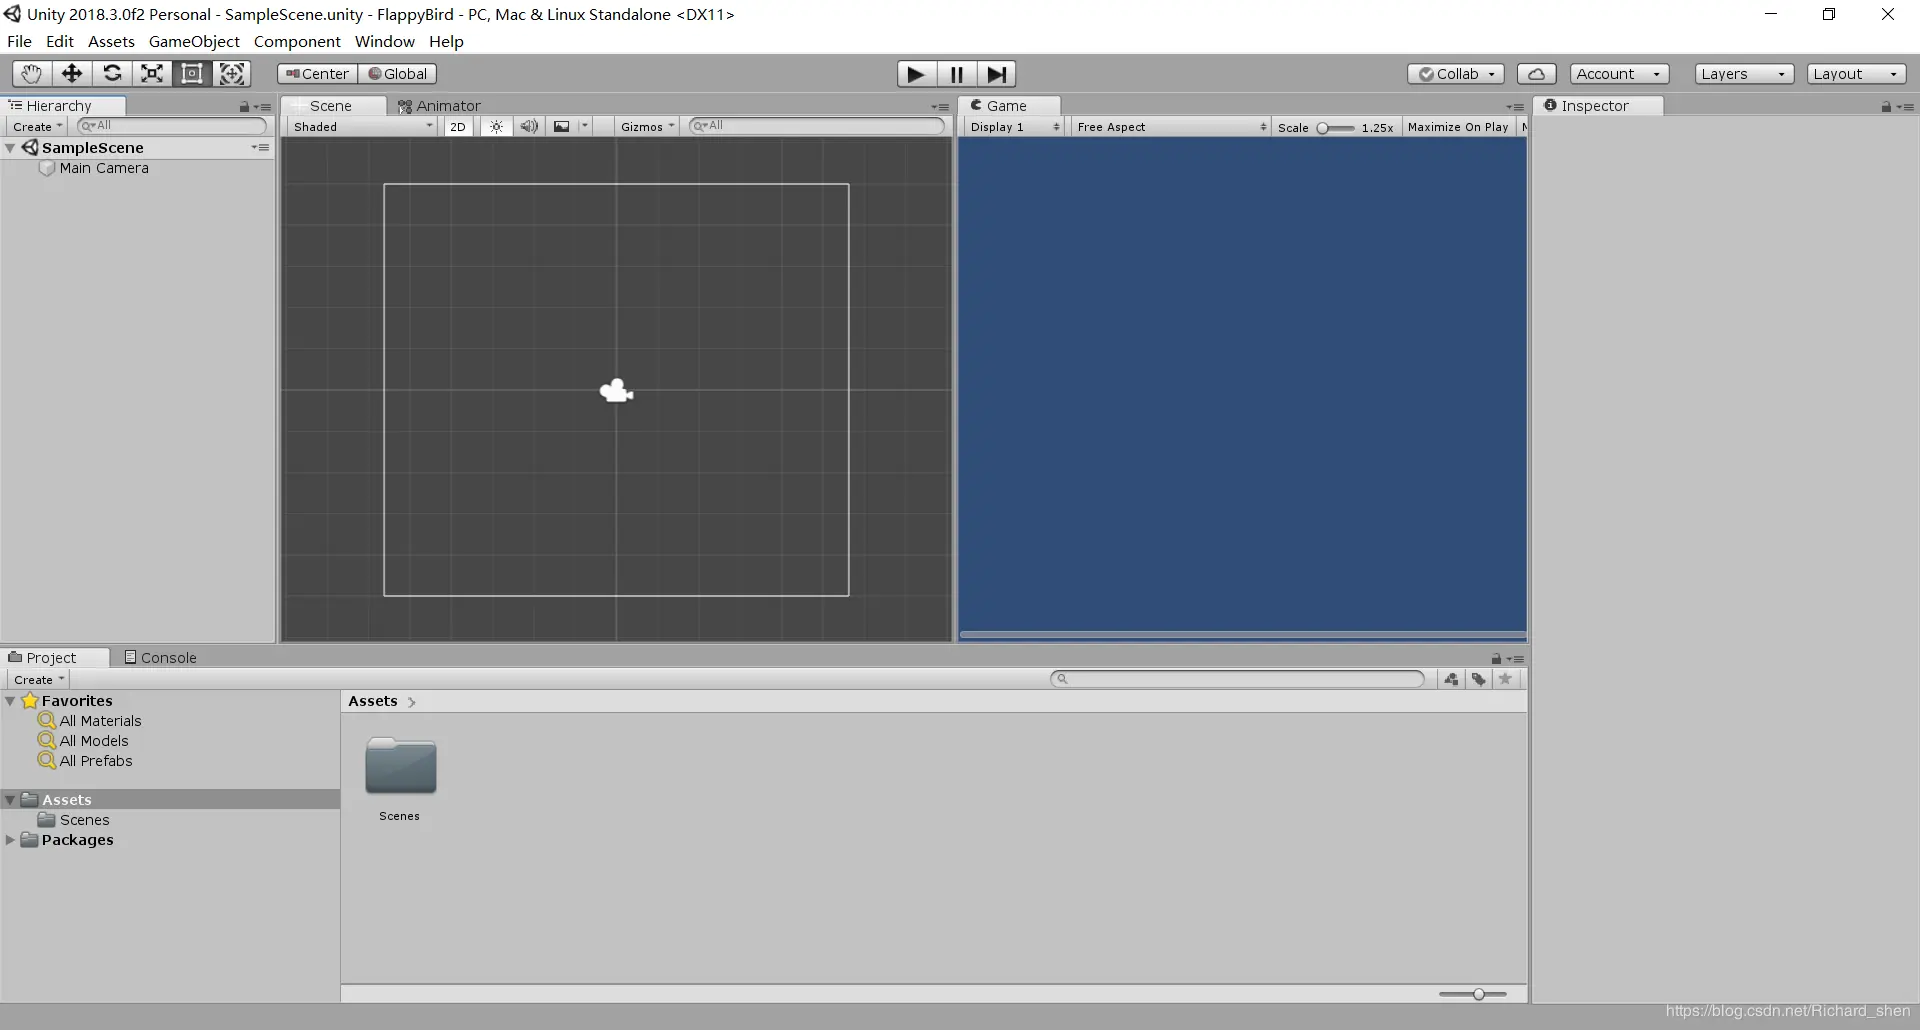The width and height of the screenshot is (1920, 1030).
Task: Open the Component menu
Action: coord(297,41)
